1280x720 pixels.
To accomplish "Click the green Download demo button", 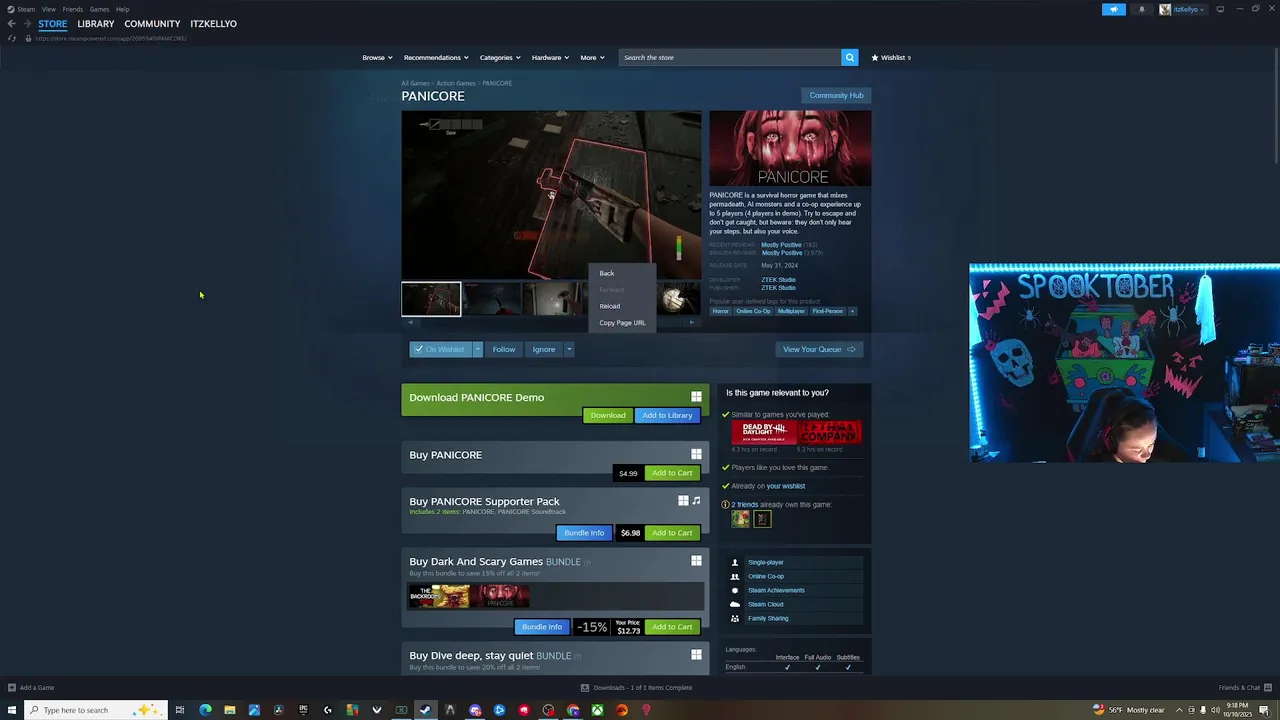I will coord(608,415).
